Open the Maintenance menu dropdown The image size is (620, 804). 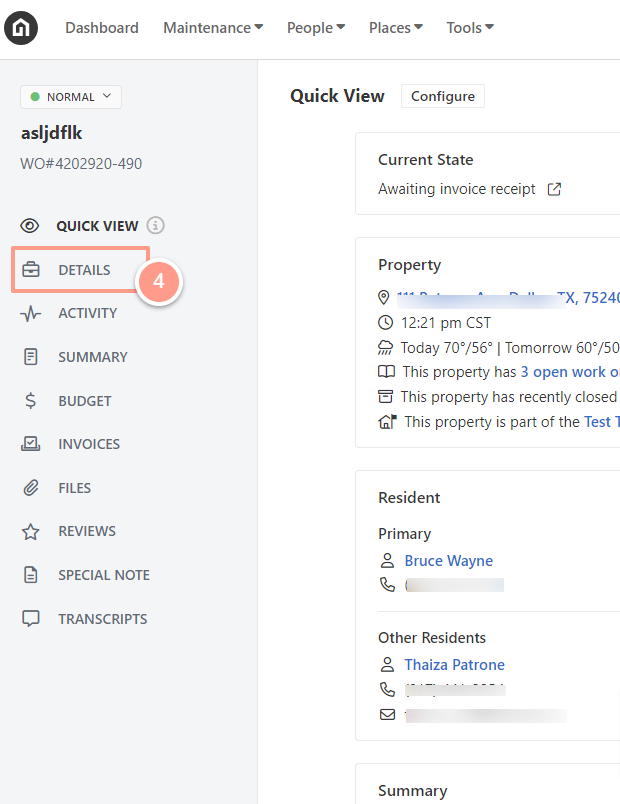click(213, 28)
